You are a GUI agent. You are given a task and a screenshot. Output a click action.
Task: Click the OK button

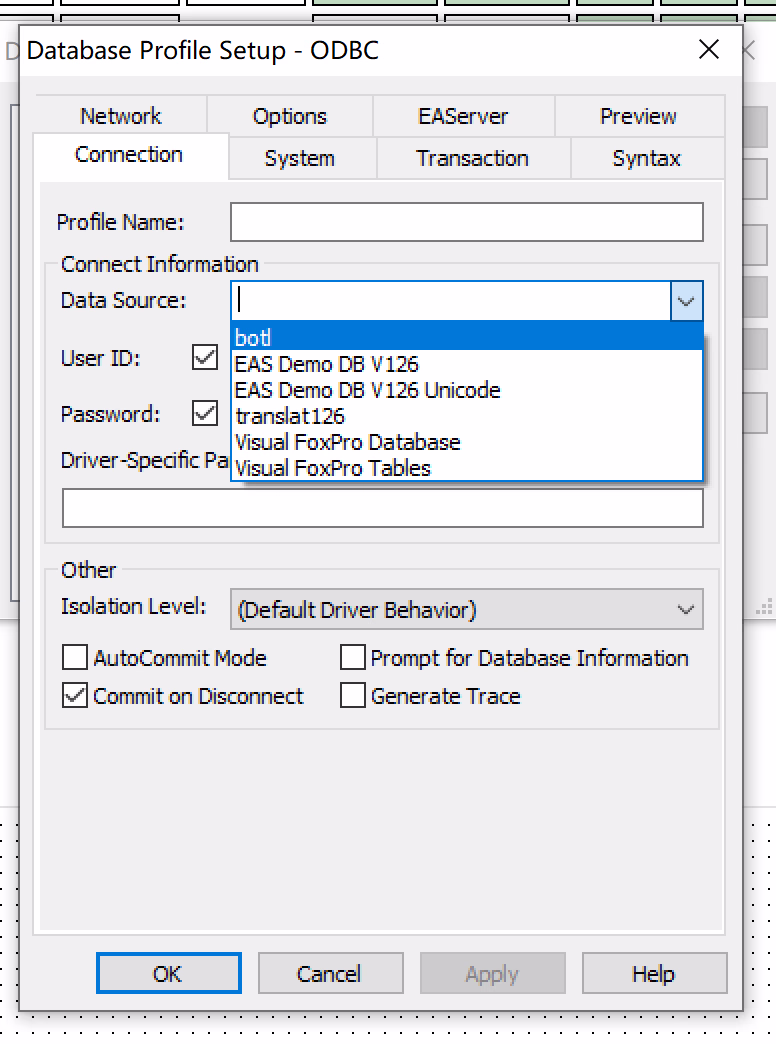[168, 973]
